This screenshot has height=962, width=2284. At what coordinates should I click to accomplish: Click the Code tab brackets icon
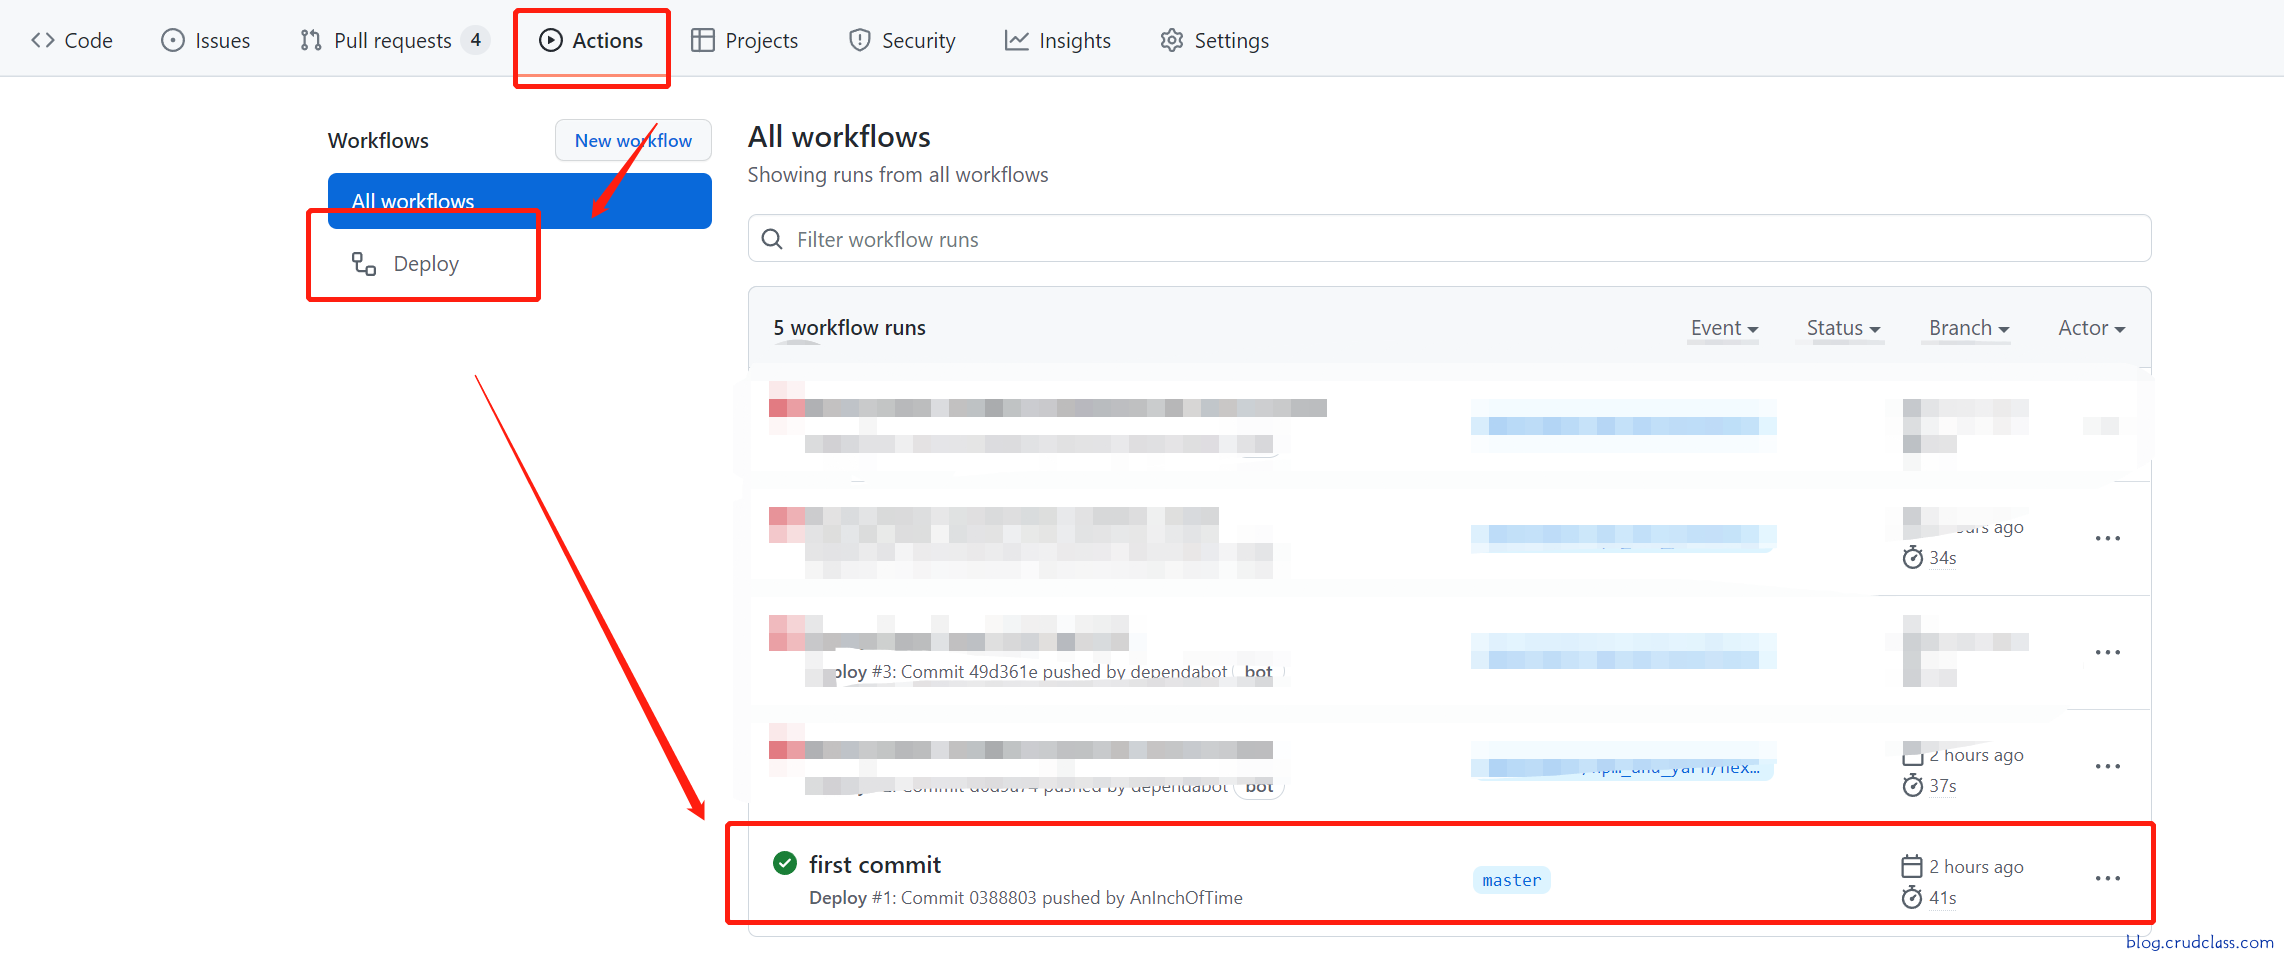(42, 40)
